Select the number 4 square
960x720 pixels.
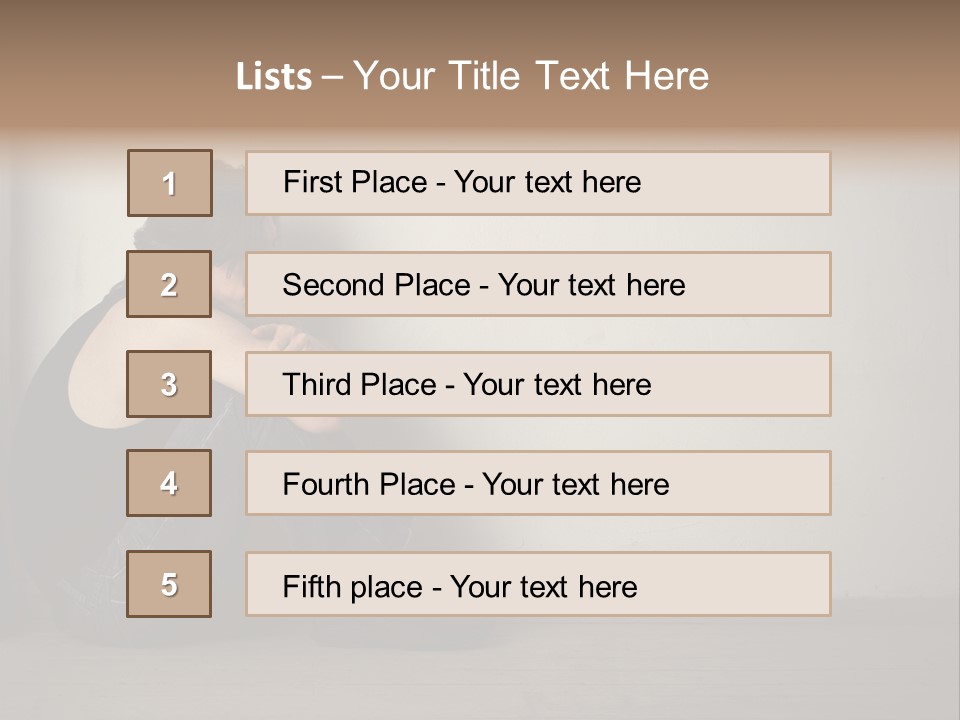(169, 483)
